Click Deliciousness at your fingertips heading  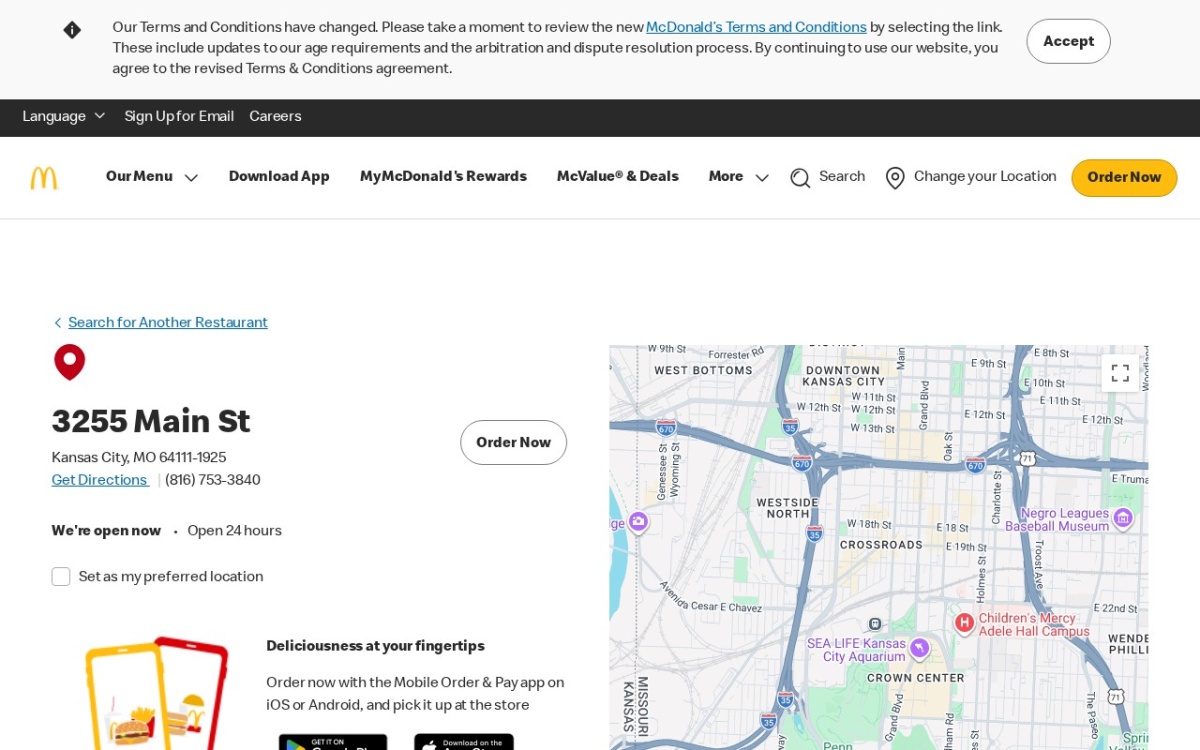(x=375, y=646)
